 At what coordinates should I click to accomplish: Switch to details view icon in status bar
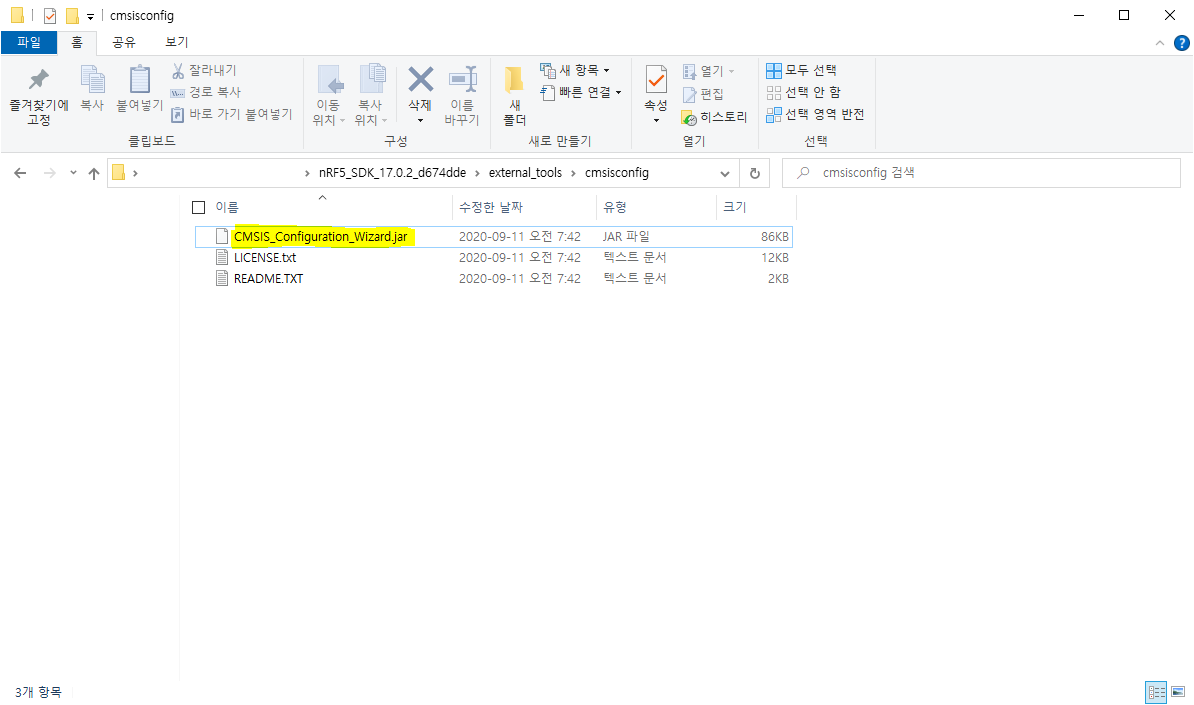click(x=1156, y=692)
